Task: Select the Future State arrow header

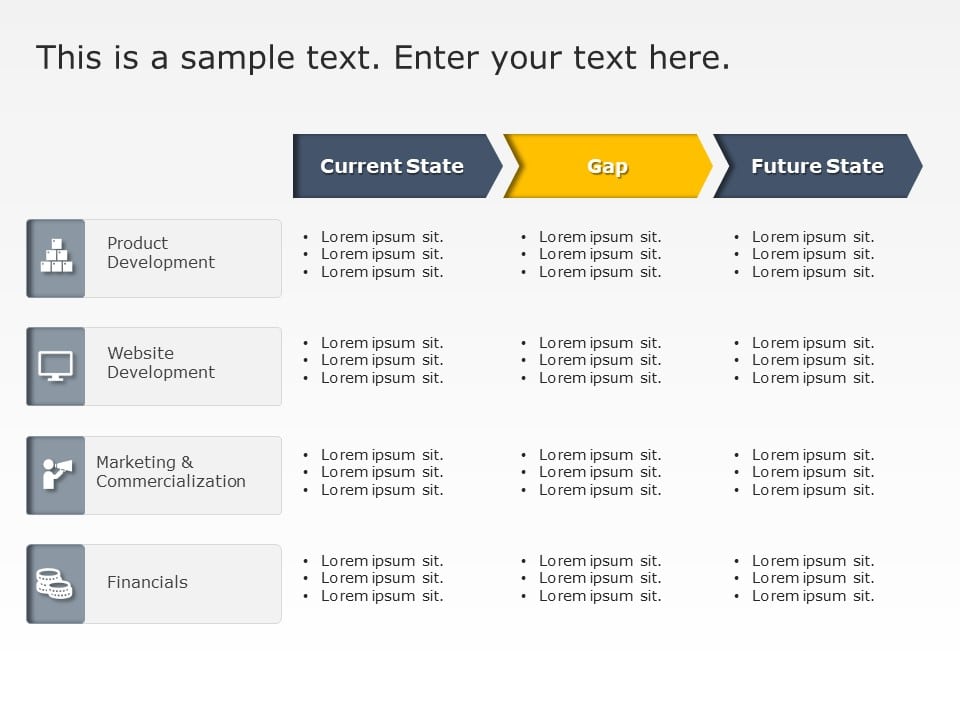Action: pyautogui.click(x=817, y=166)
